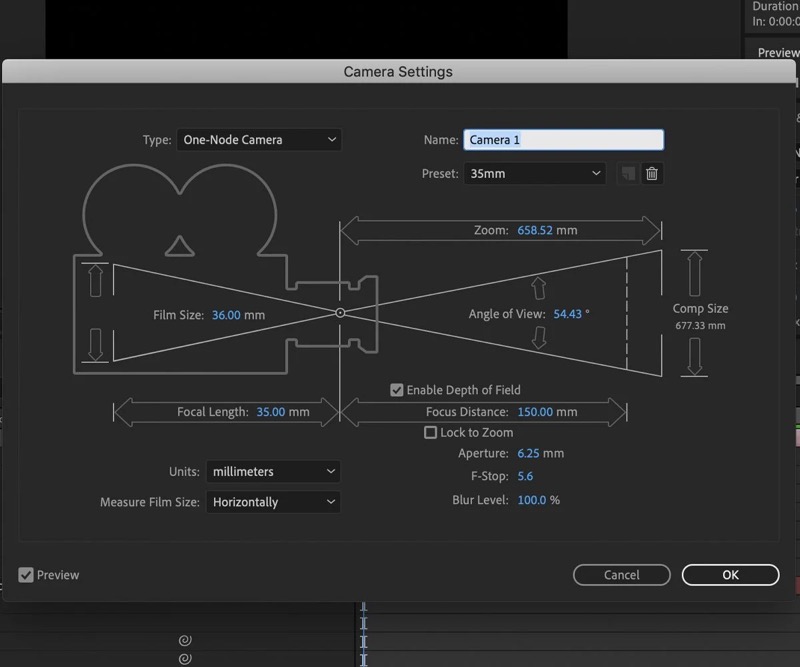Expand the Preset dropdown showing 35mm
Screen dimensions: 800x667
click(x=535, y=173)
